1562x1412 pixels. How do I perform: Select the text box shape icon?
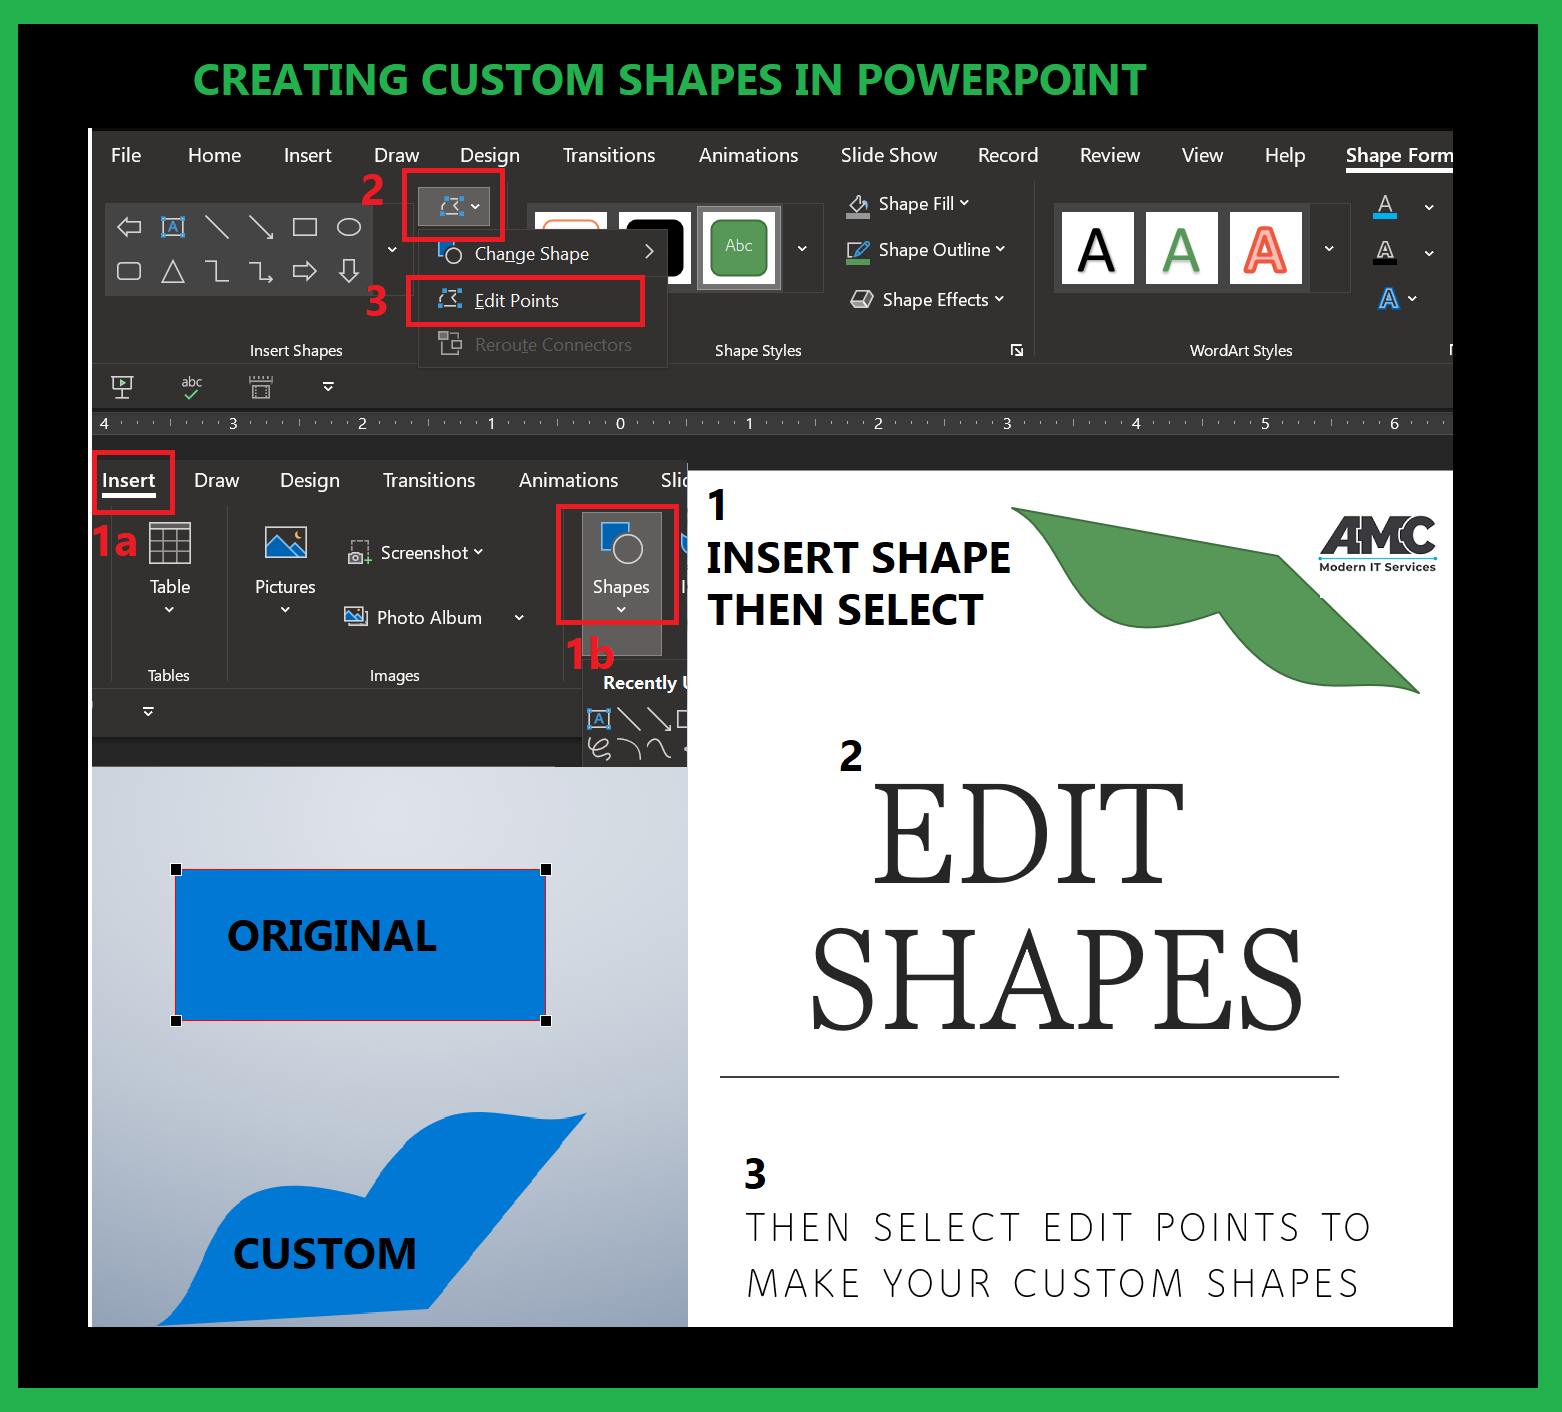click(173, 227)
